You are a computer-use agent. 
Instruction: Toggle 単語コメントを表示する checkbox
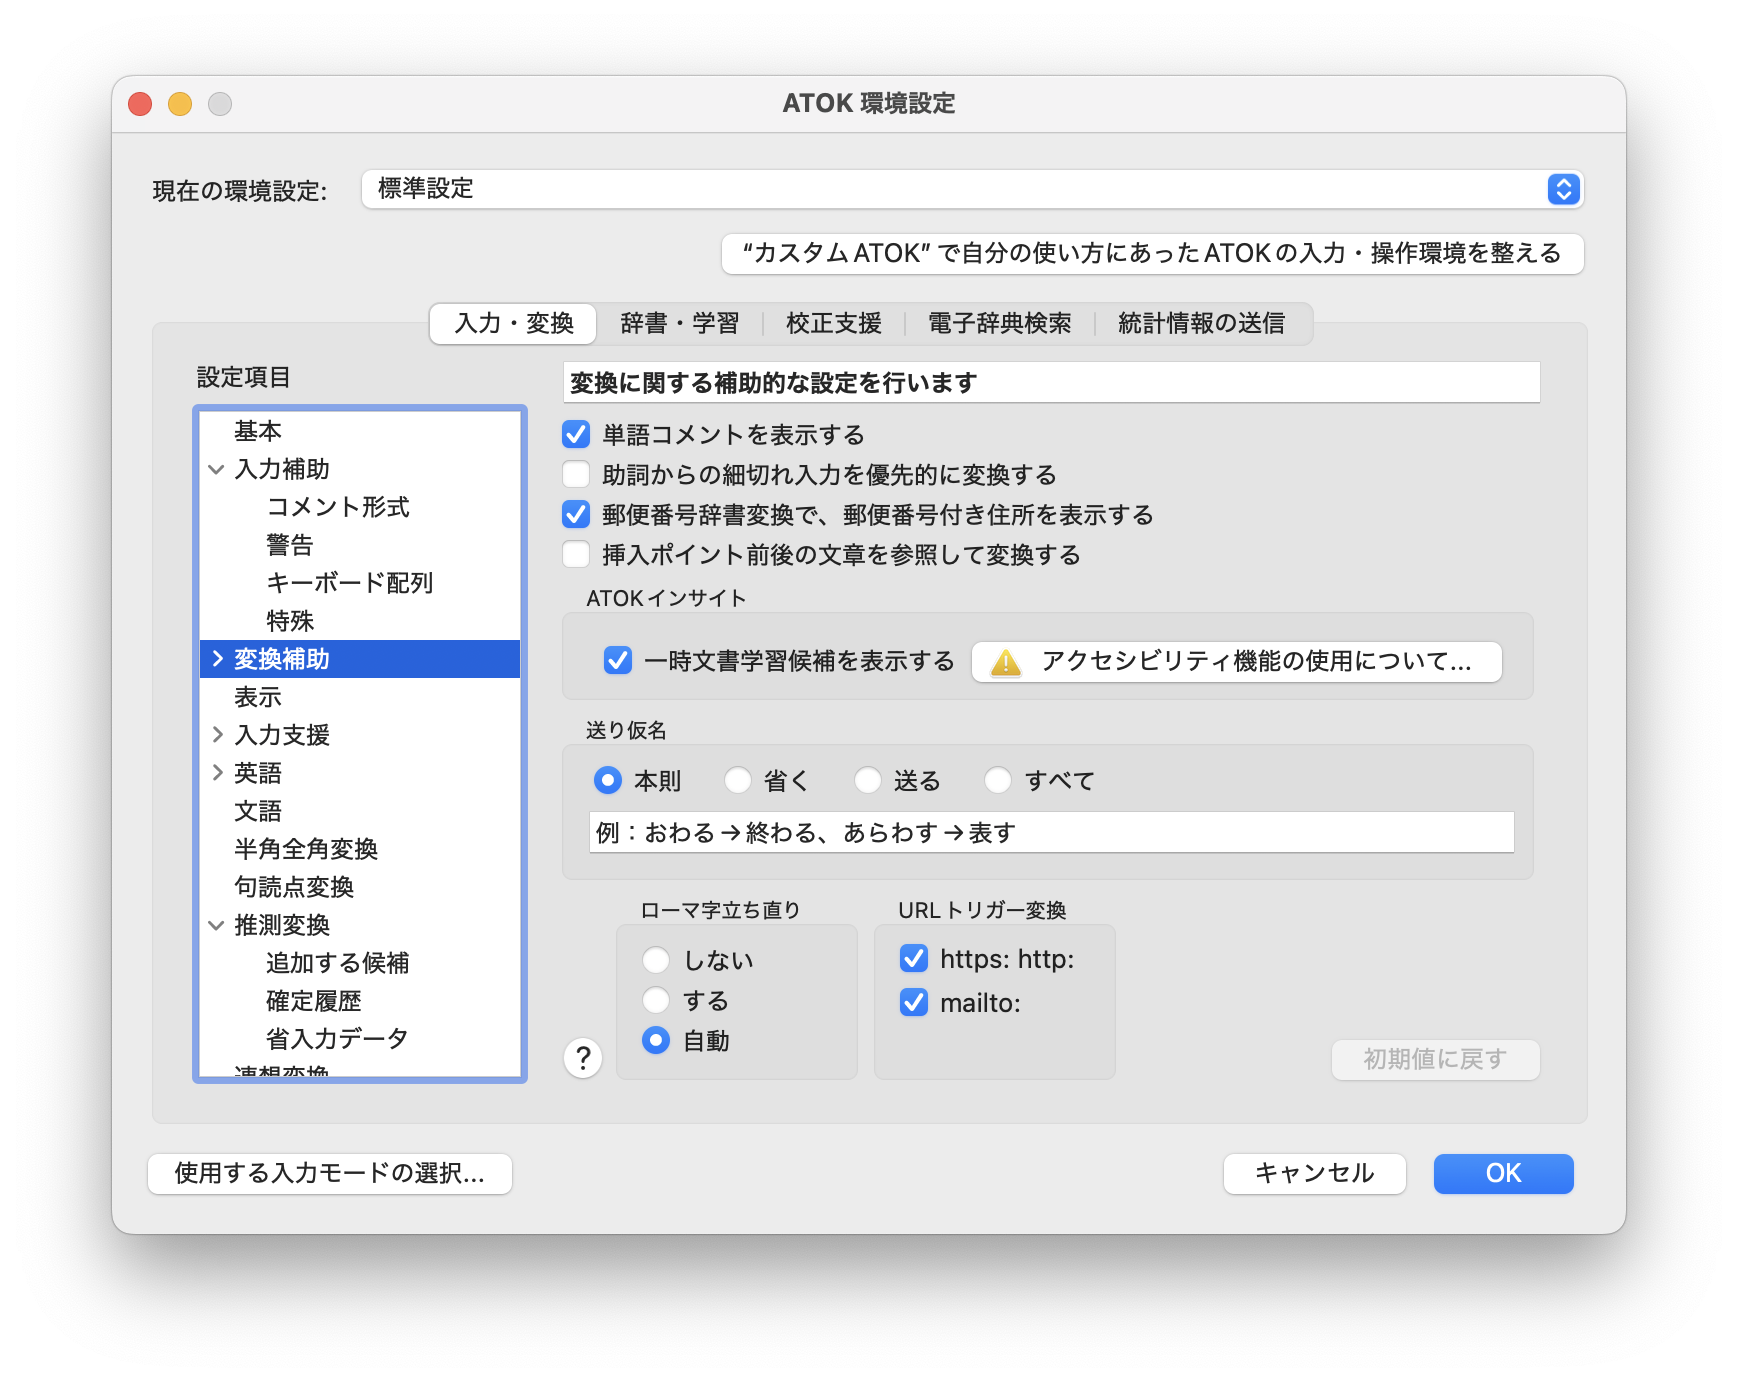click(x=576, y=434)
